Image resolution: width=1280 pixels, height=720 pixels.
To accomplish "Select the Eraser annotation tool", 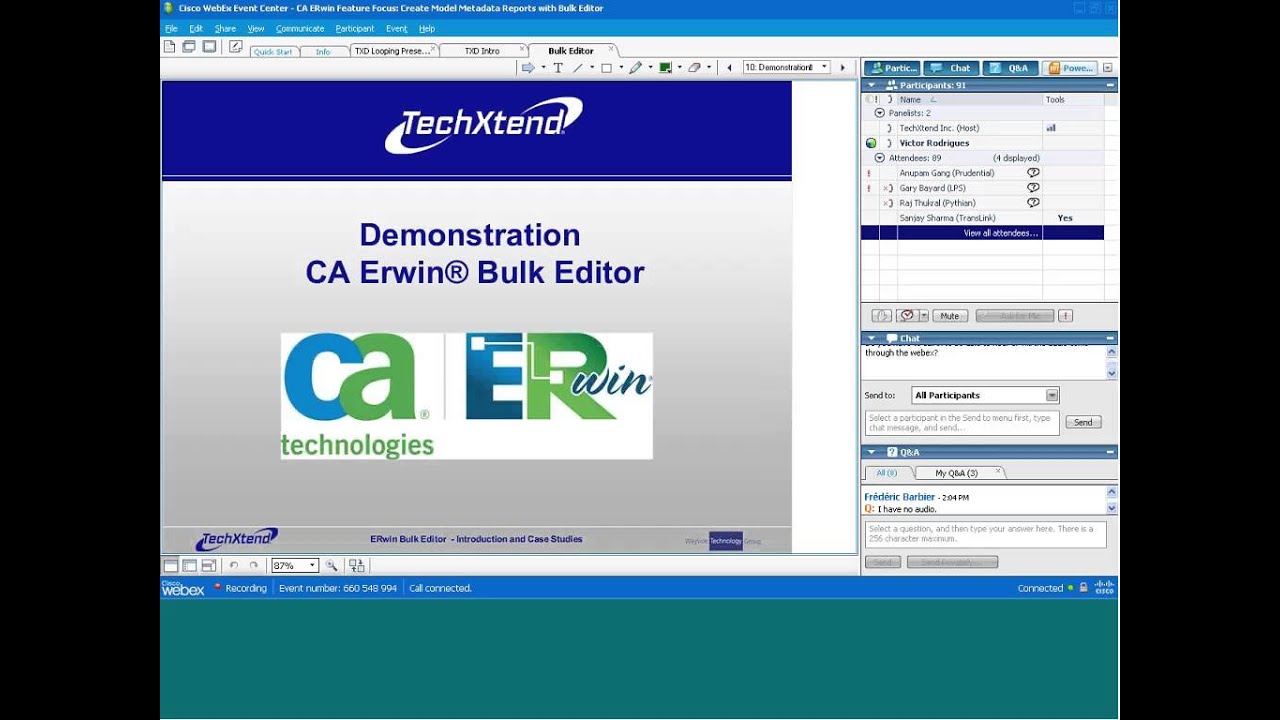I will coord(694,68).
